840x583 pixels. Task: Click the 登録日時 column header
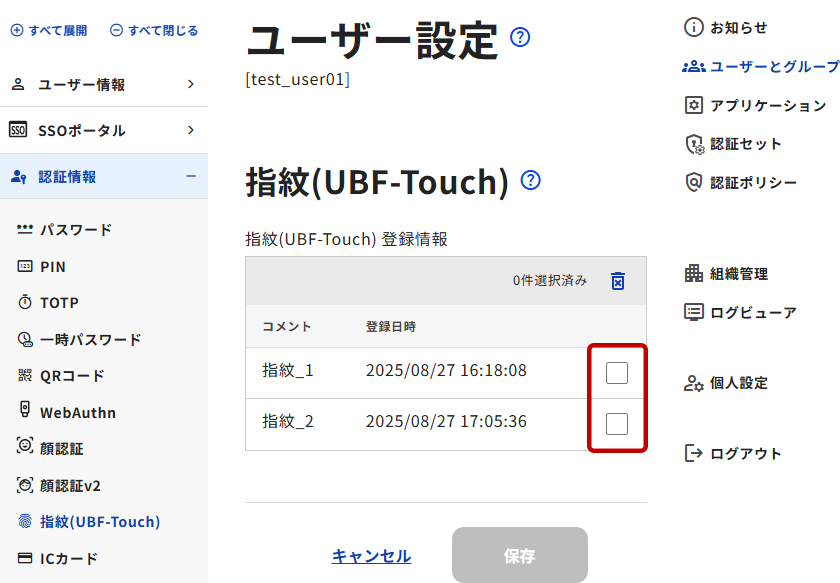(x=390, y=327)
